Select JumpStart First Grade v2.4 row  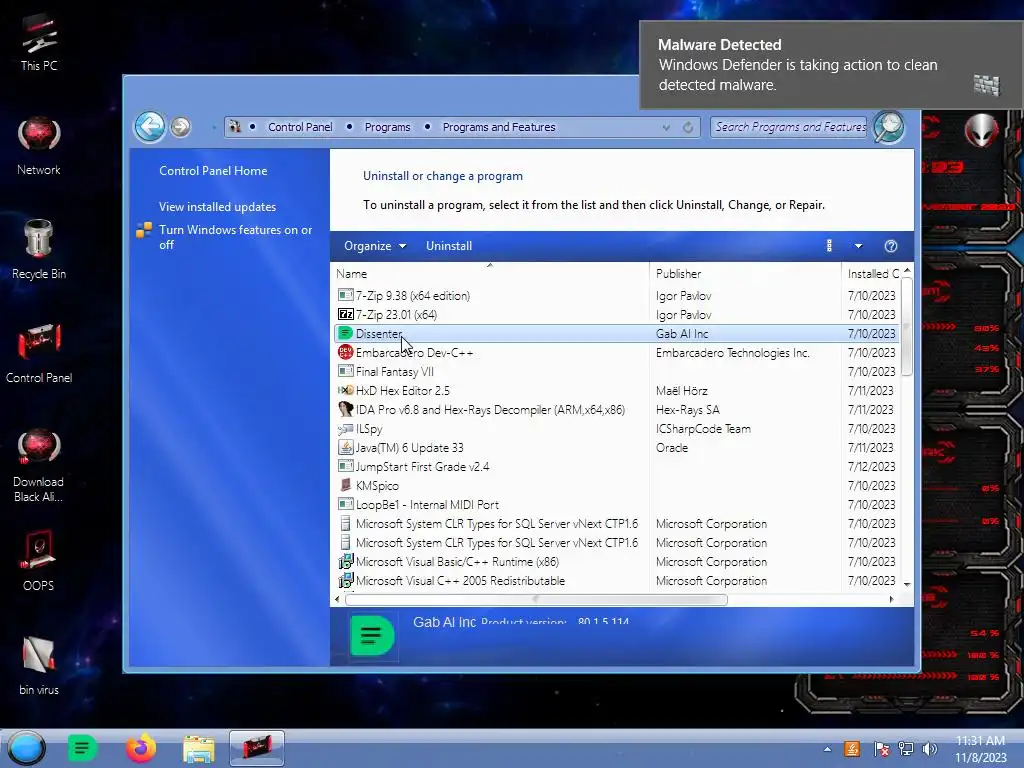(616, 467)
